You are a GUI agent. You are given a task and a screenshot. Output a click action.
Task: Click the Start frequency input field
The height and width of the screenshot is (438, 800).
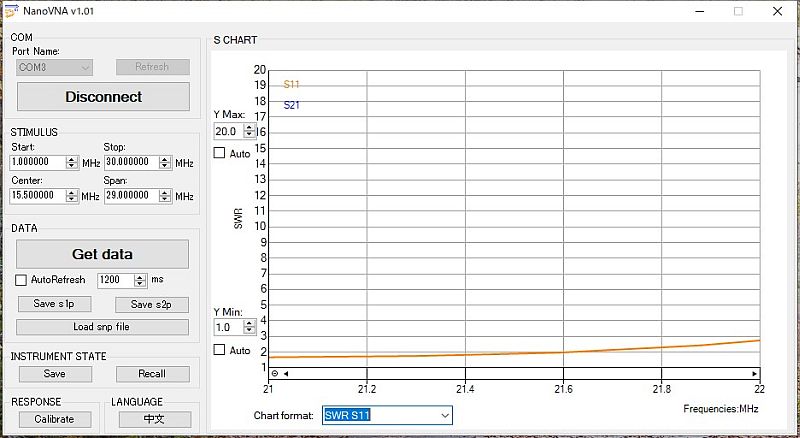[38, 162]
